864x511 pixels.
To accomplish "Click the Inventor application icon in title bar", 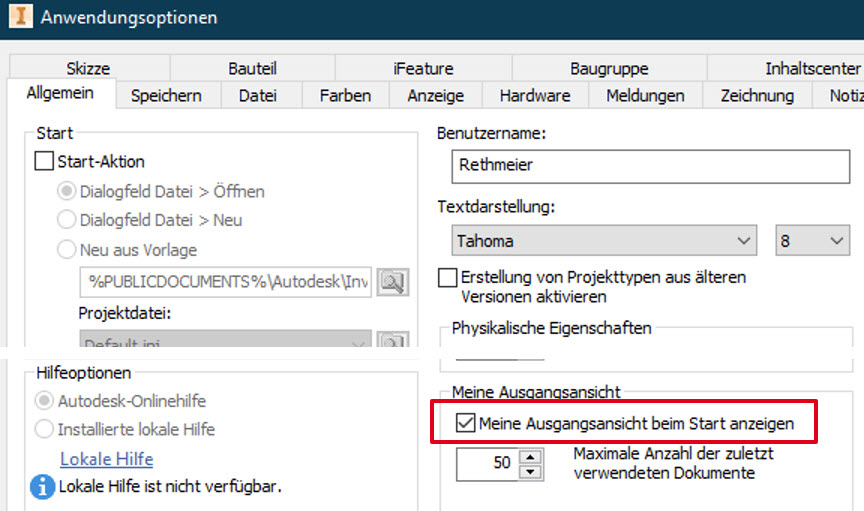I will point(21,16).
